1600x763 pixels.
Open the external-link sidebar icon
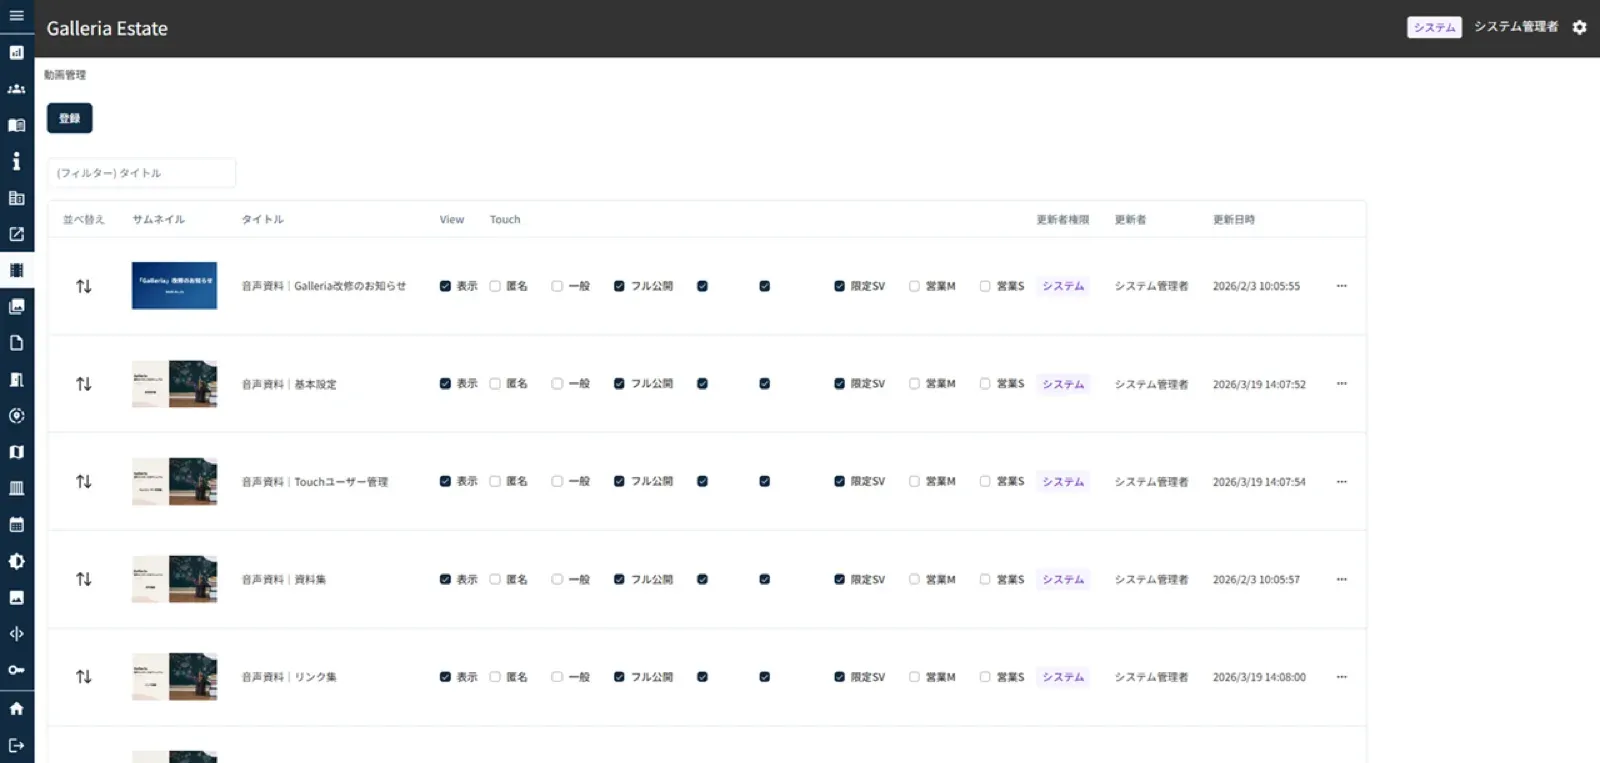tap(16, 234)
